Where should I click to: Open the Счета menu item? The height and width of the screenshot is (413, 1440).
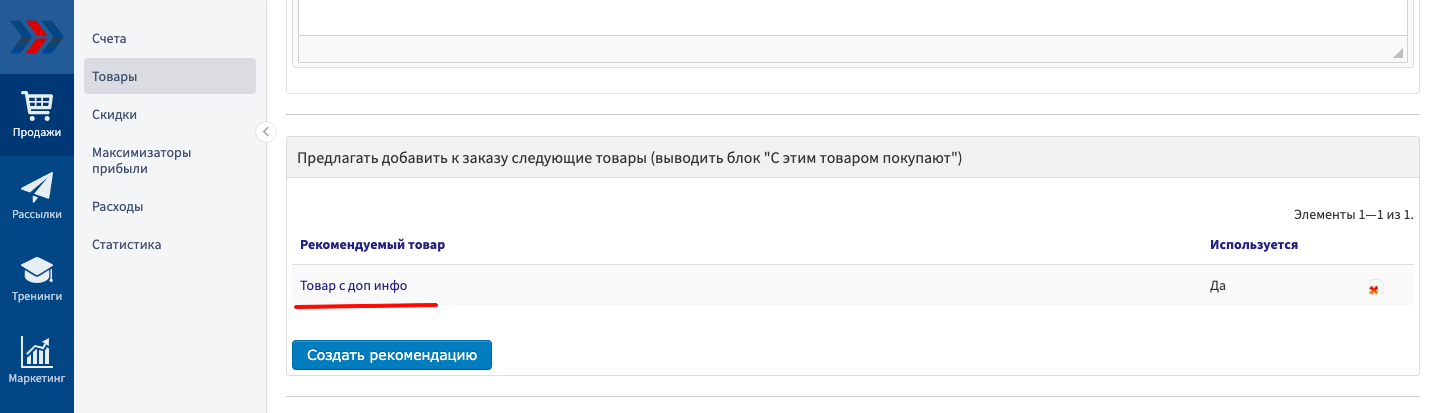[x=109, y=38]
